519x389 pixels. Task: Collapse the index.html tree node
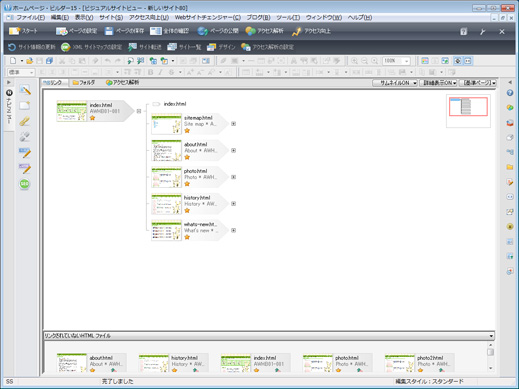point(139,111)
